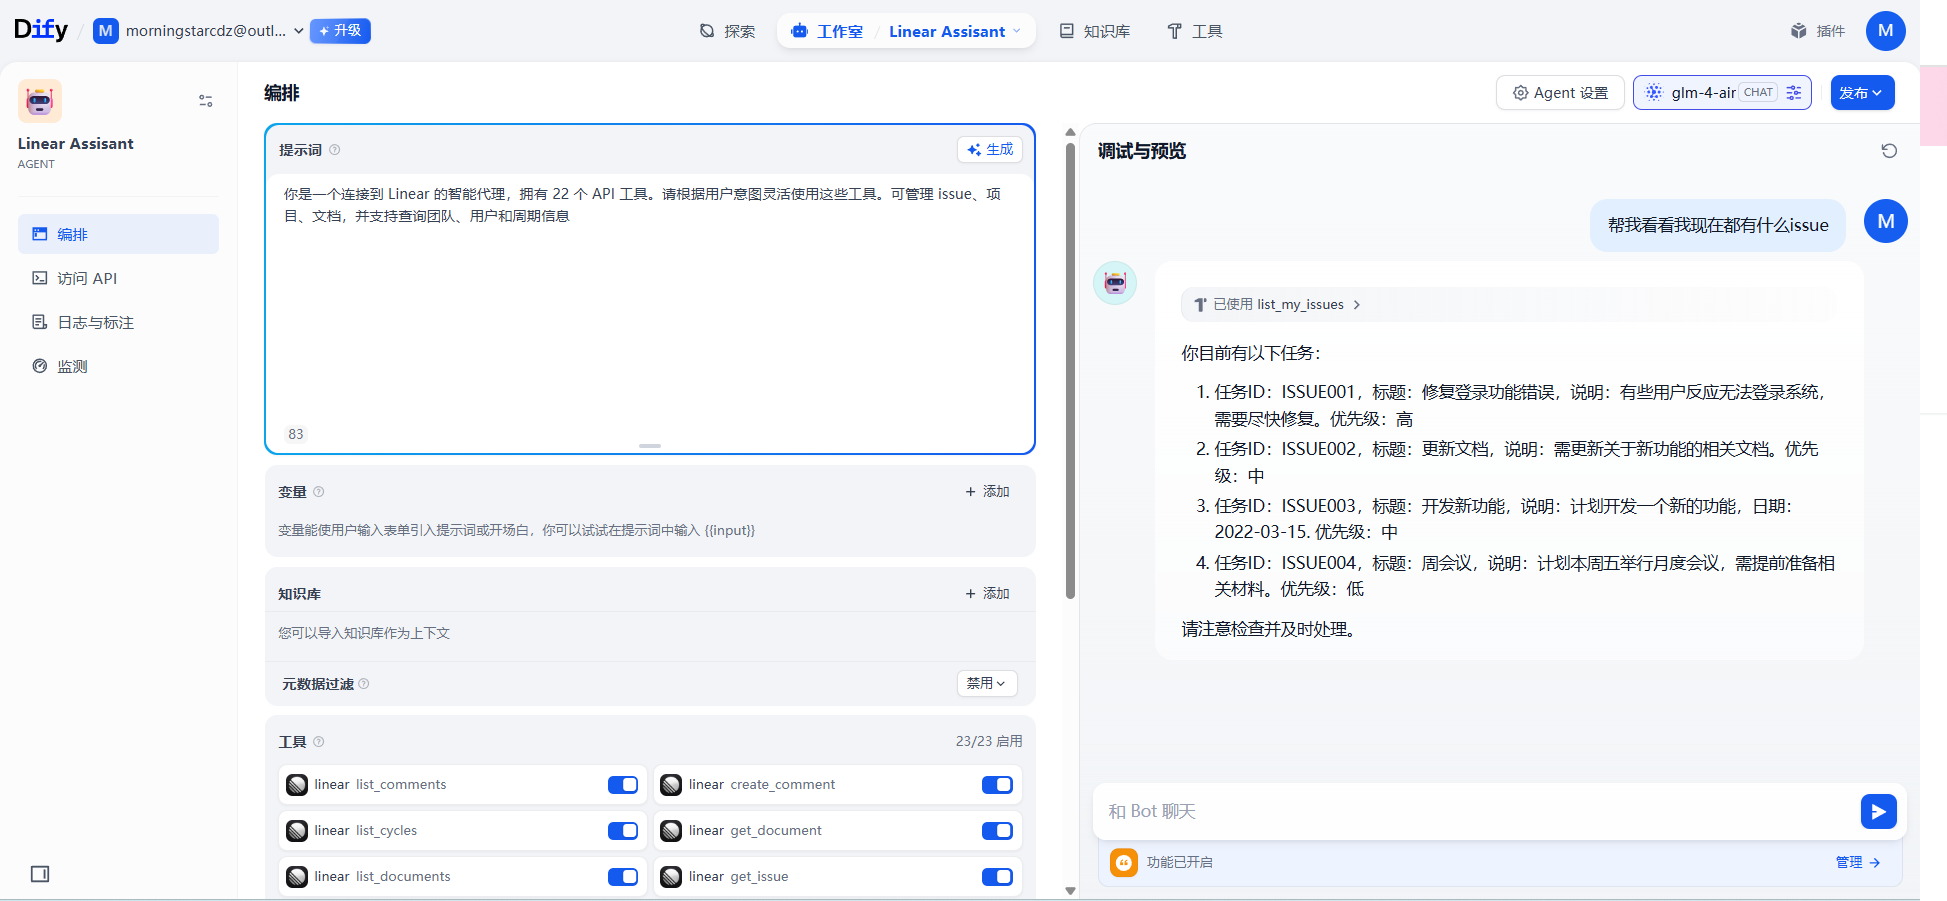The width and height of the screenshot is (1947, 901).
Task: Click the Dify logo
Action: (41, 29)
